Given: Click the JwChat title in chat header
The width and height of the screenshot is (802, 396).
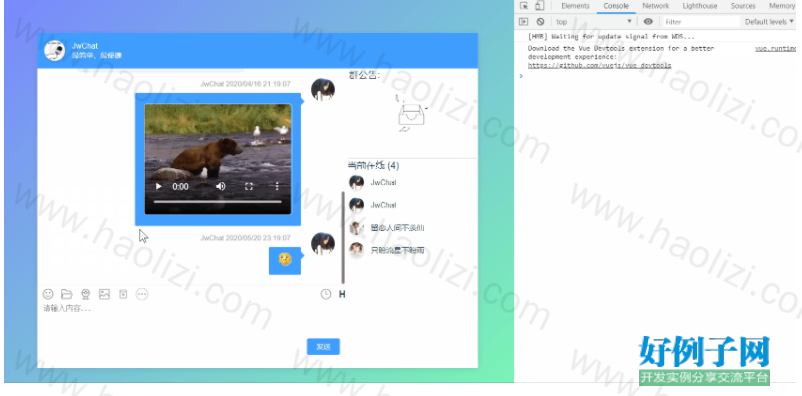Looking at the screenshot, I should [x=85, y=46].
